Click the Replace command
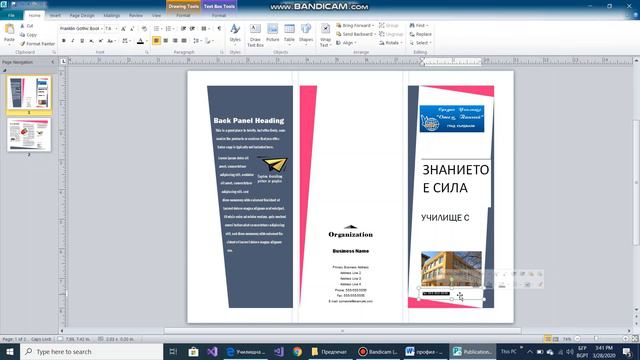 coord(421,34)
